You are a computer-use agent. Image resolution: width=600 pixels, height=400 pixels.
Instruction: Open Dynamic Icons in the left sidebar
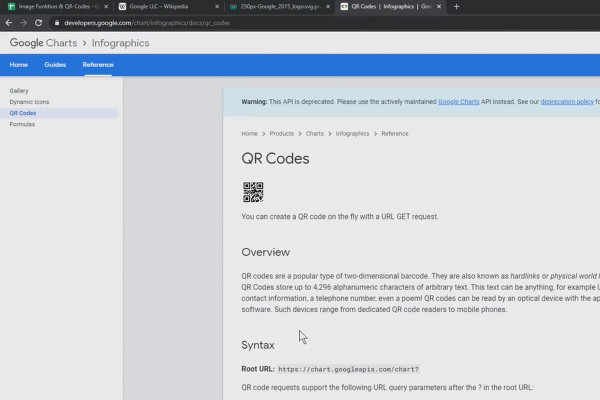click(x=29, y=102)
